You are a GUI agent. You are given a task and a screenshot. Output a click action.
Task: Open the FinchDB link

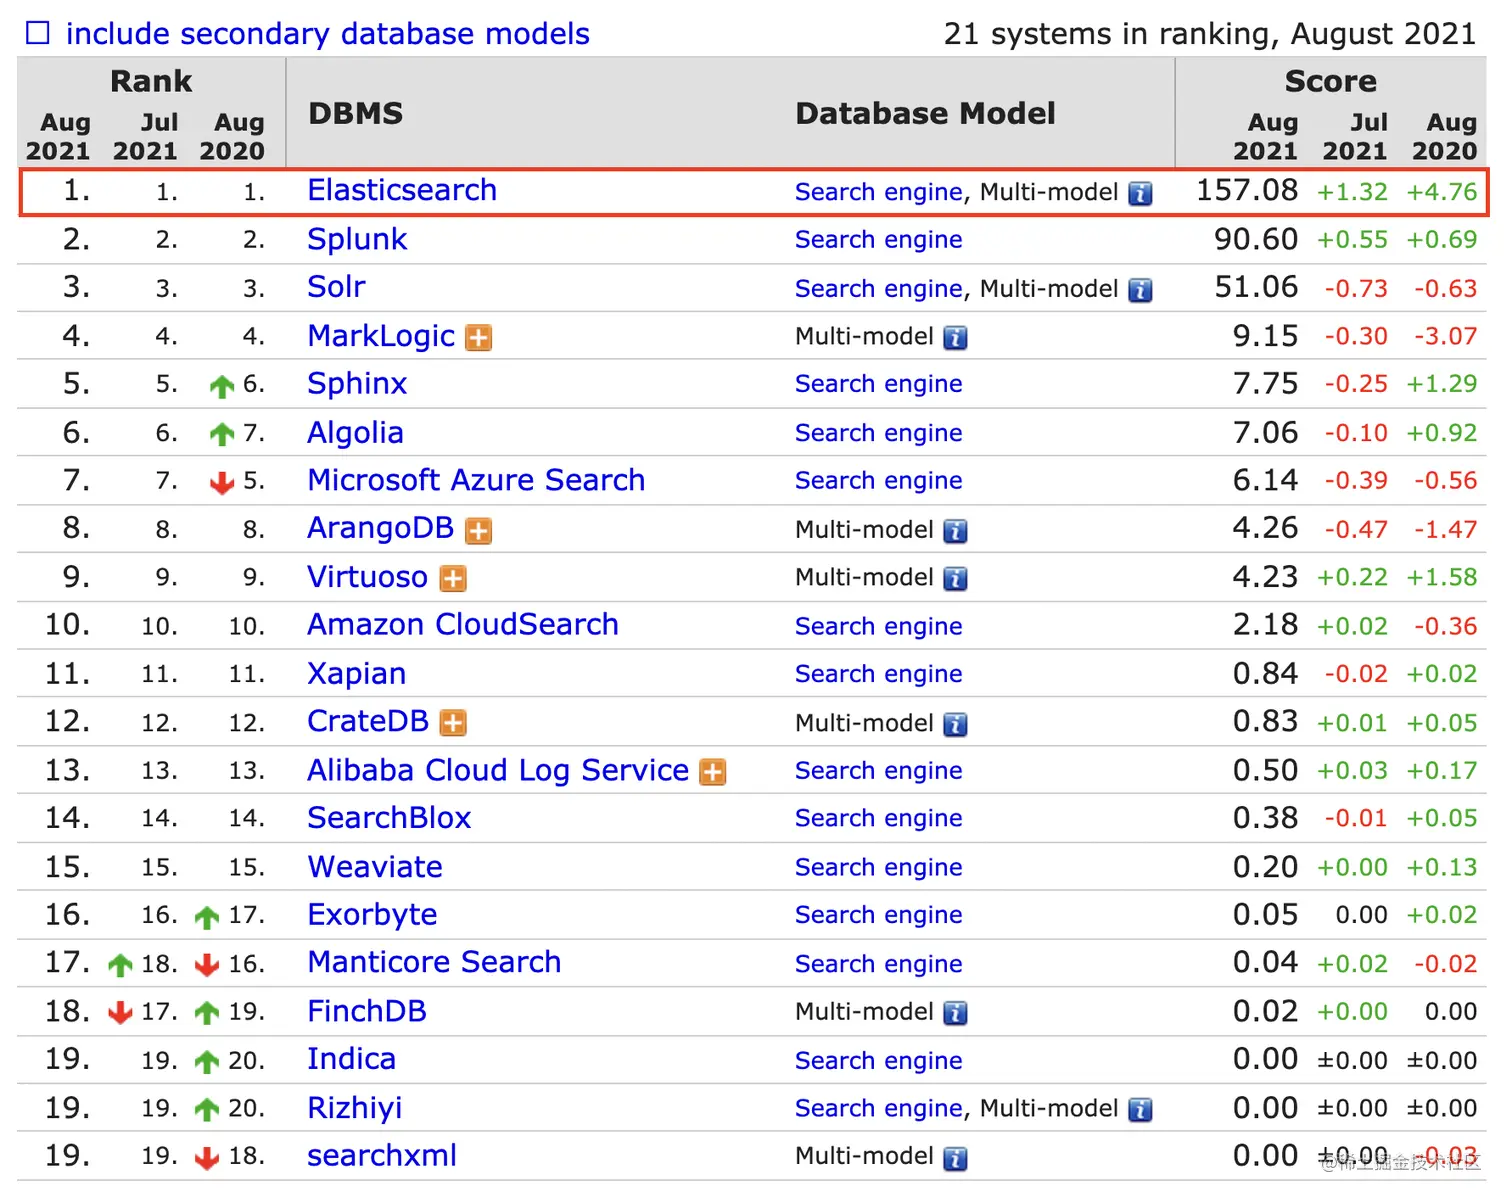tap(367, 1011)
